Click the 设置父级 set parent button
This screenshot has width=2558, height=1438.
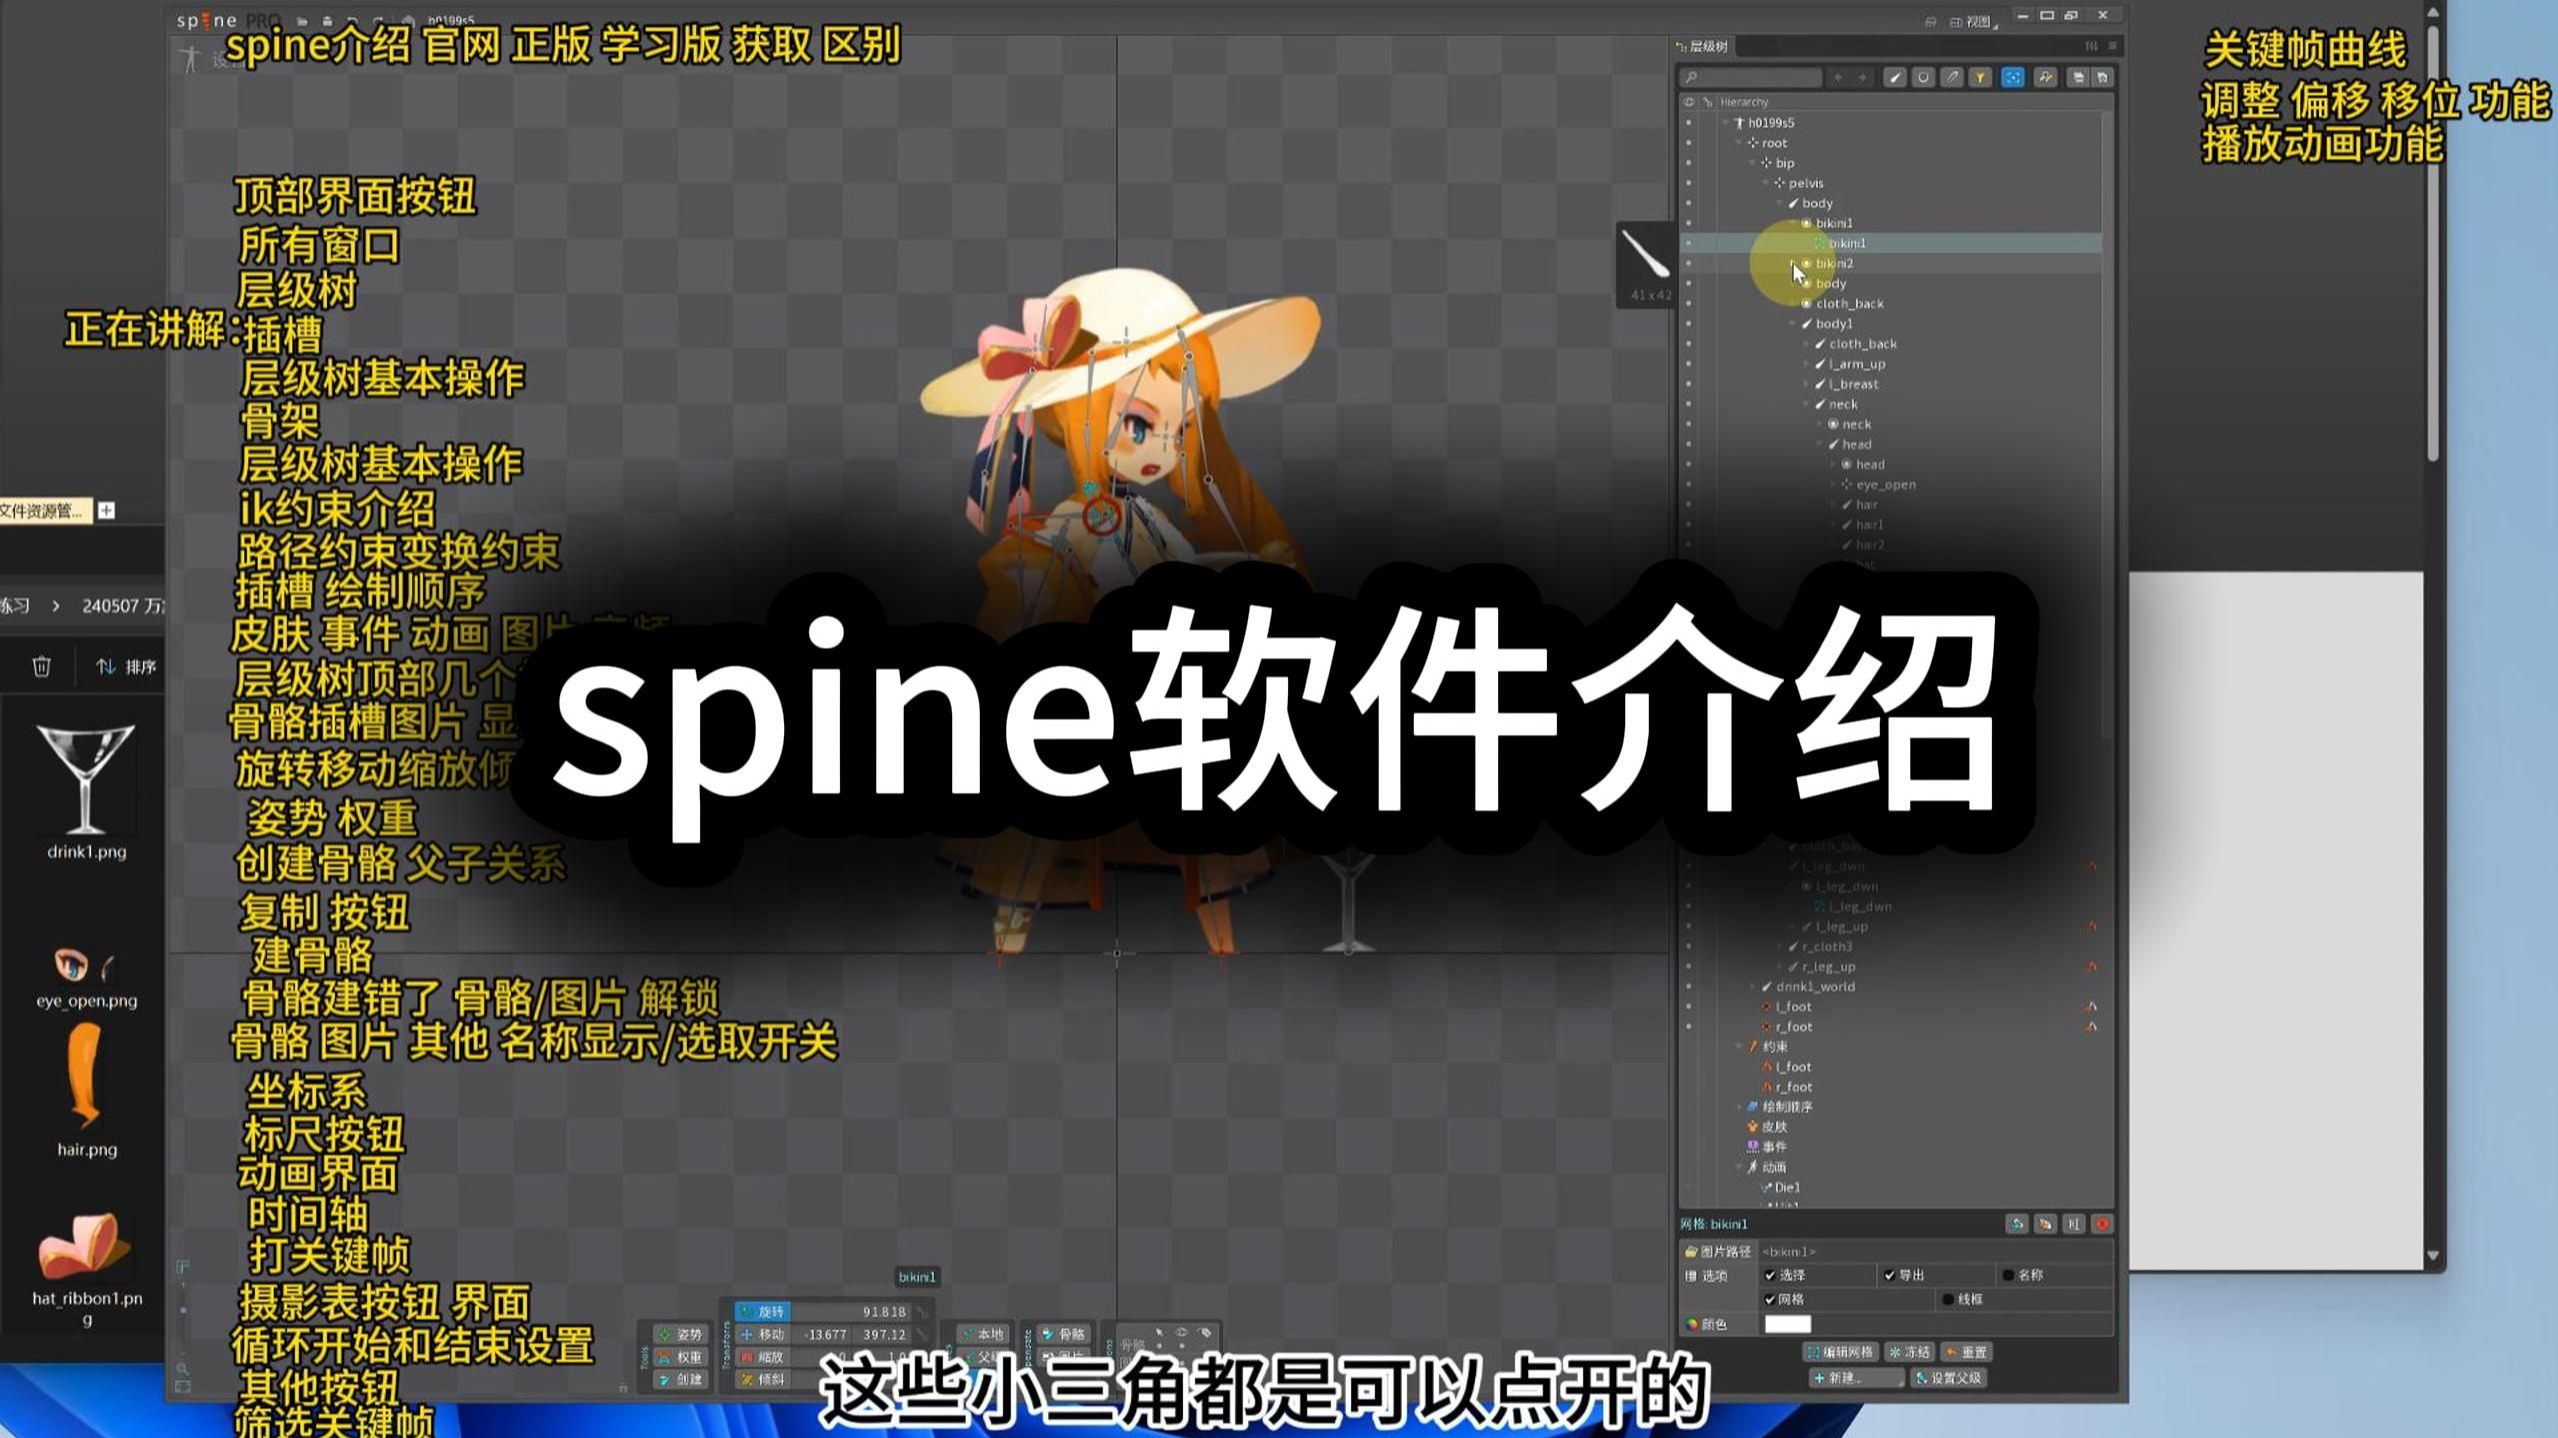coord(1950,1378)
